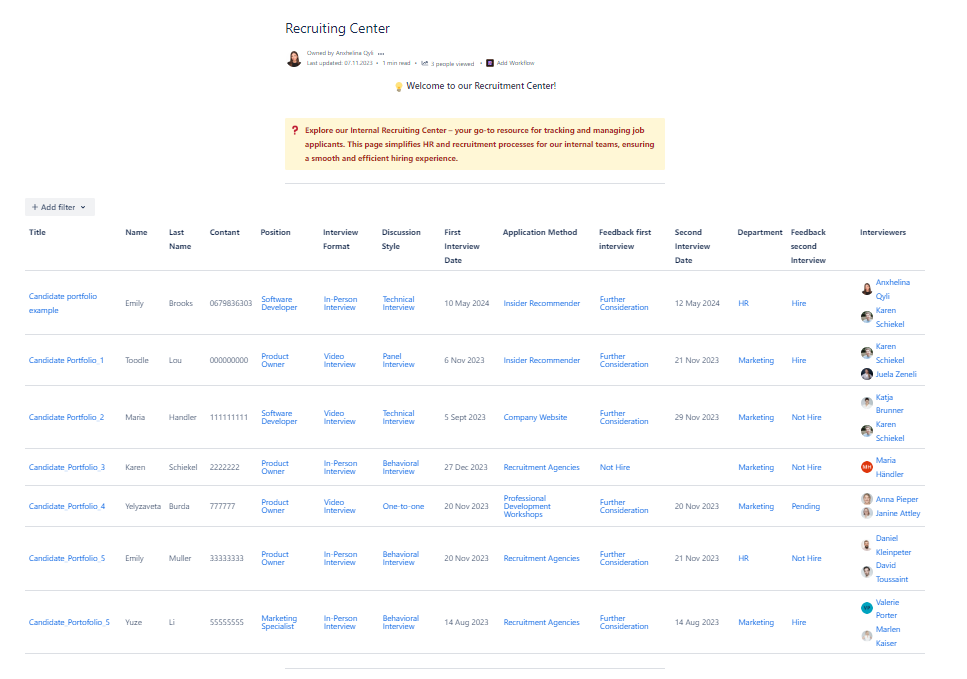Screen dimensions: 967x679
Task: Click the Company Website application method
Action: 535,417
